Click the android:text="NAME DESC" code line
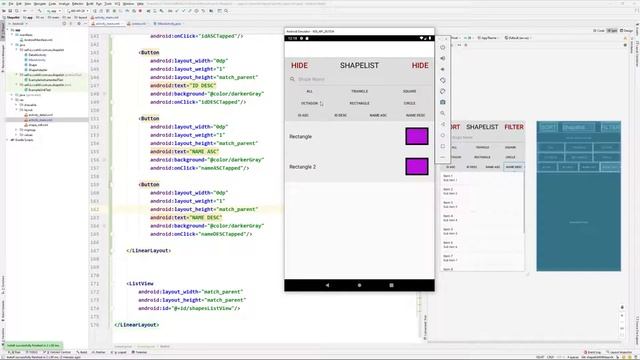This screenshot has width=640, height=360. tap(186, 218)
